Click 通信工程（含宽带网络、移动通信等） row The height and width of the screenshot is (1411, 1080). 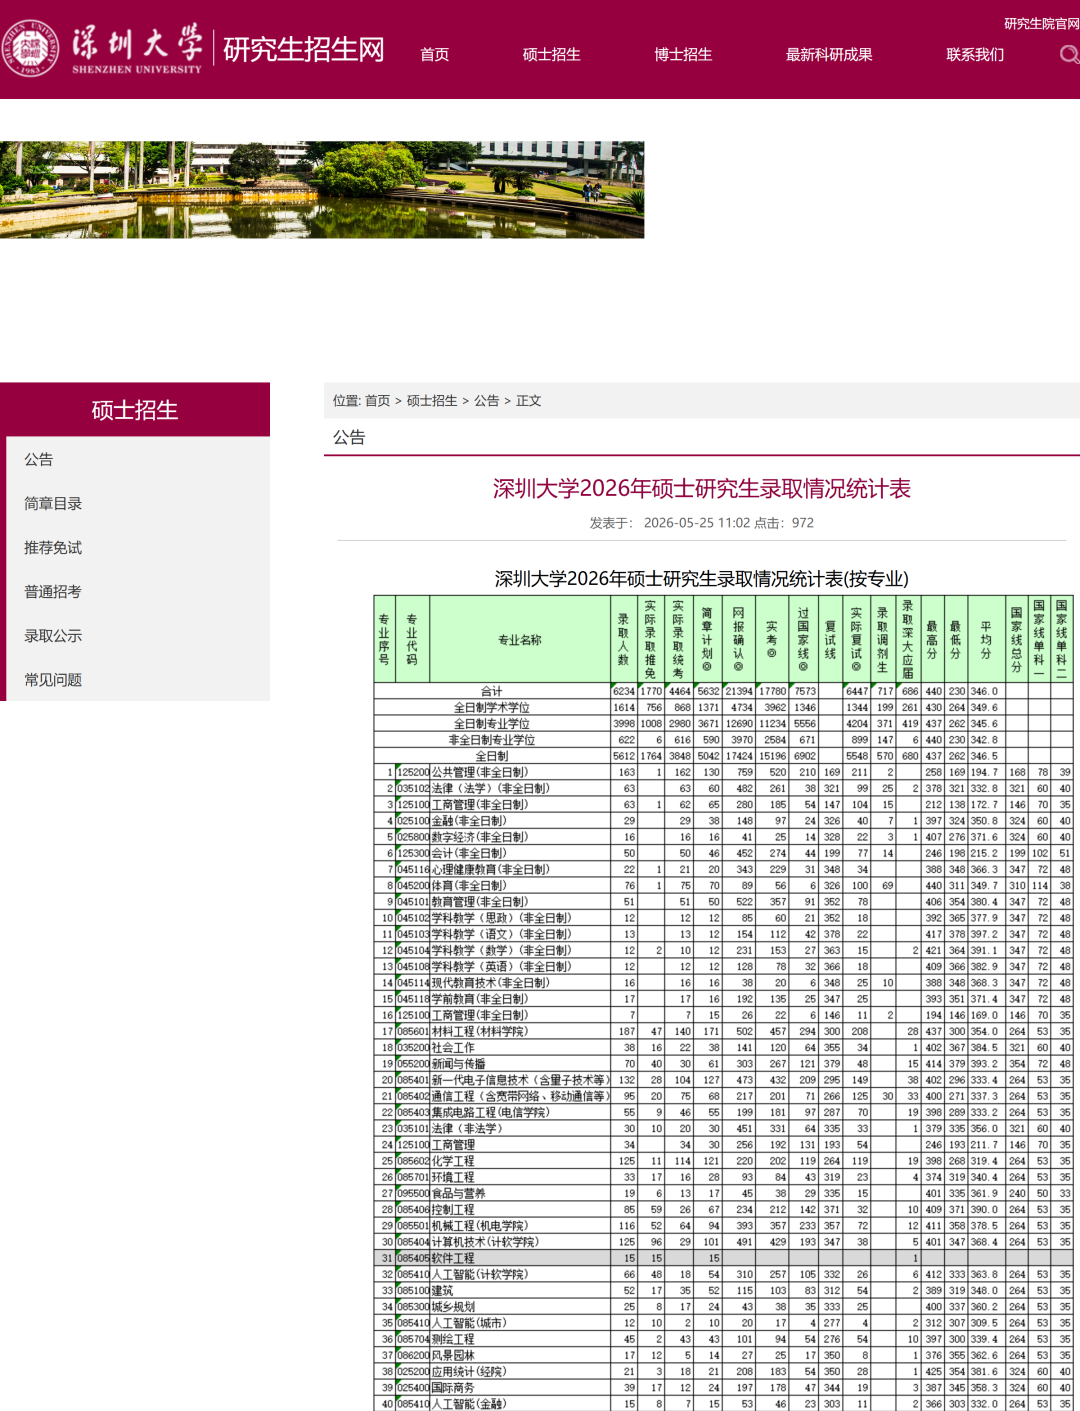tap(724, 1096)
